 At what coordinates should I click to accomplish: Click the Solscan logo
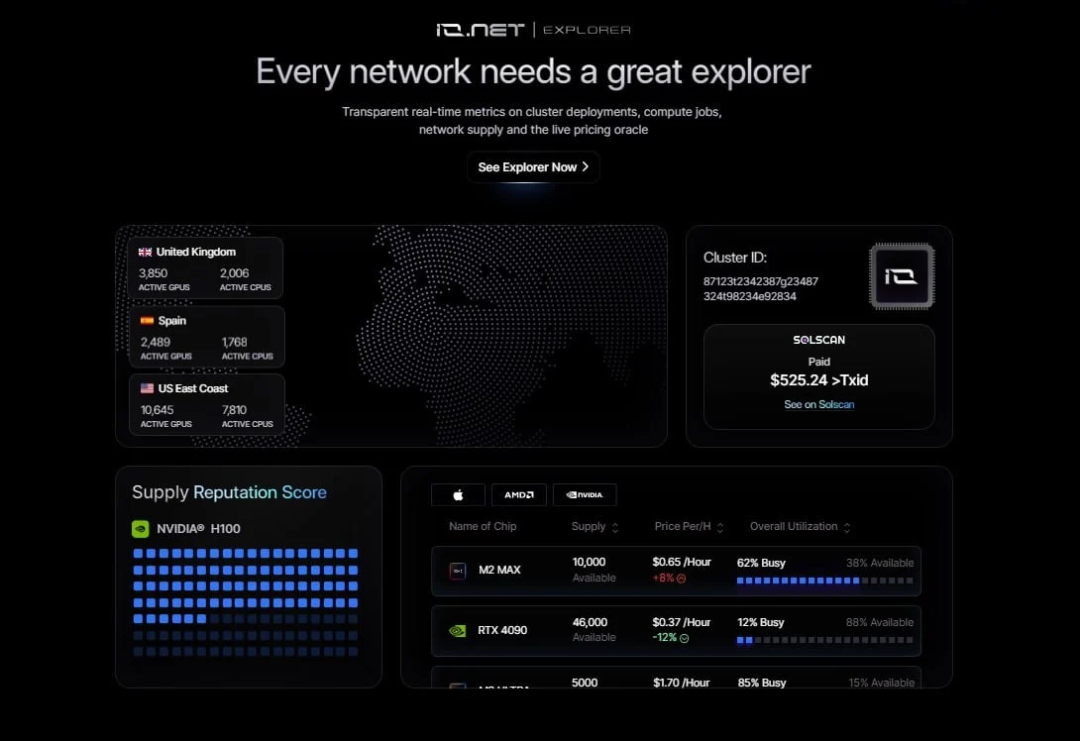(x=819, y=340)
